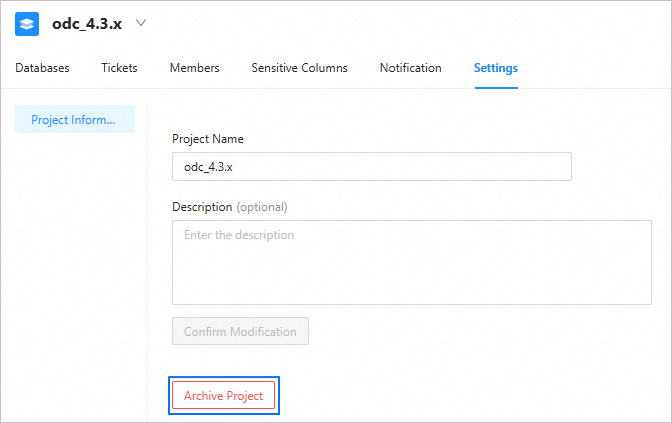Screen dimensions: 672x423
Task: Open the Databases tab
Action: coord(42,68)
